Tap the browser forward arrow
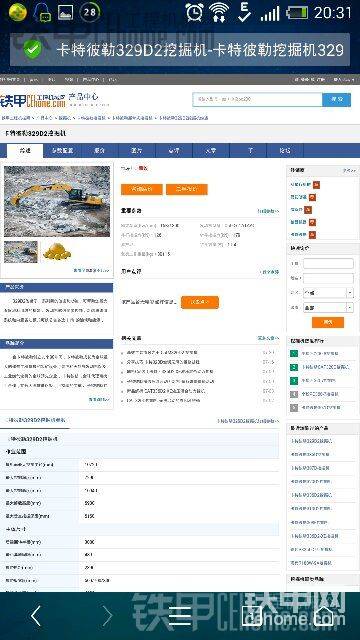Screen dimensions: 360x640 click(107, 616)
